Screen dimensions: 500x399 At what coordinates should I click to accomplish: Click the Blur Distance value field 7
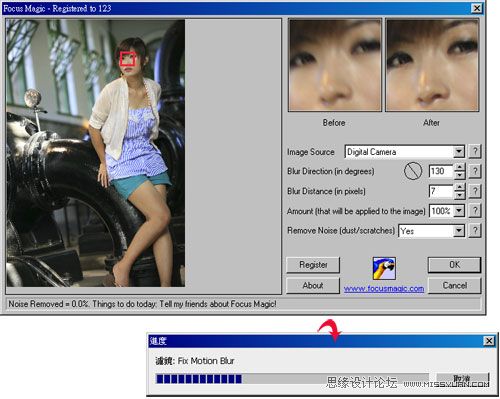coord(441,191)
